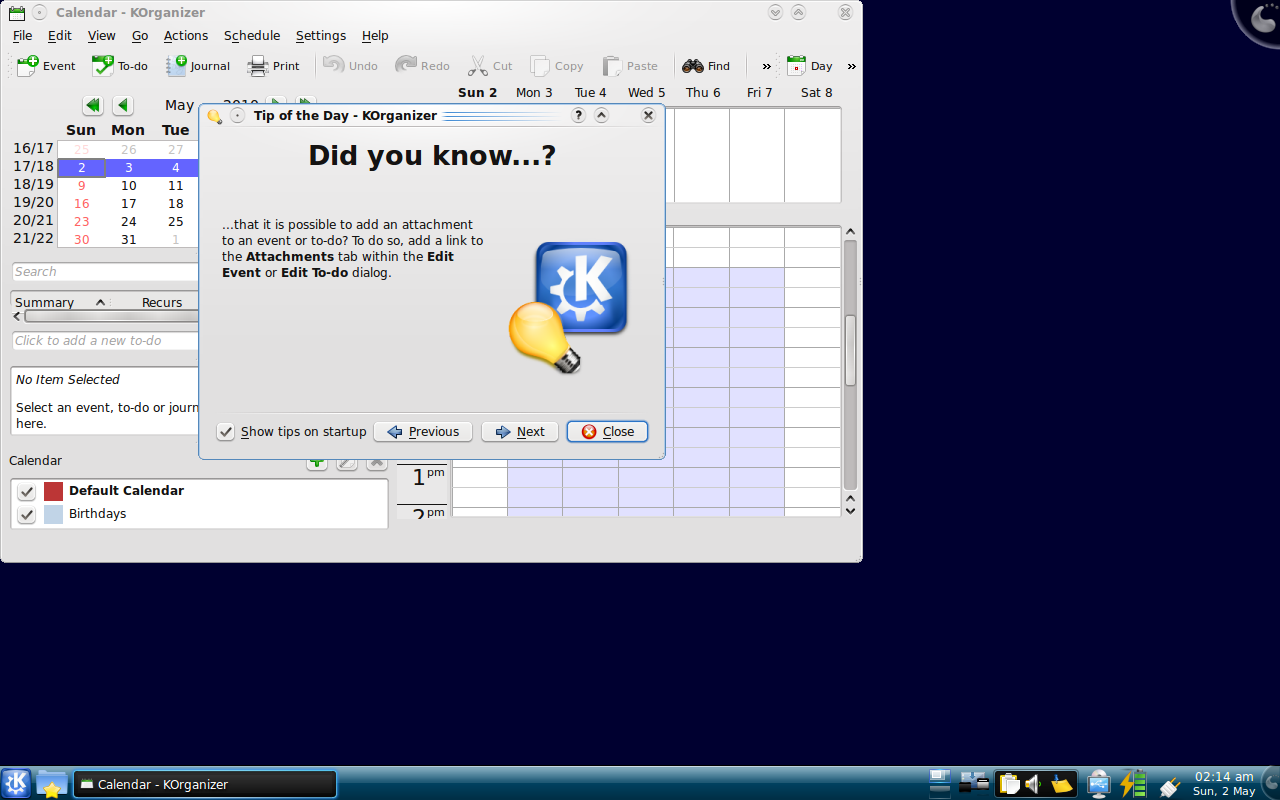Switch to Day view in toolbar

810,66
